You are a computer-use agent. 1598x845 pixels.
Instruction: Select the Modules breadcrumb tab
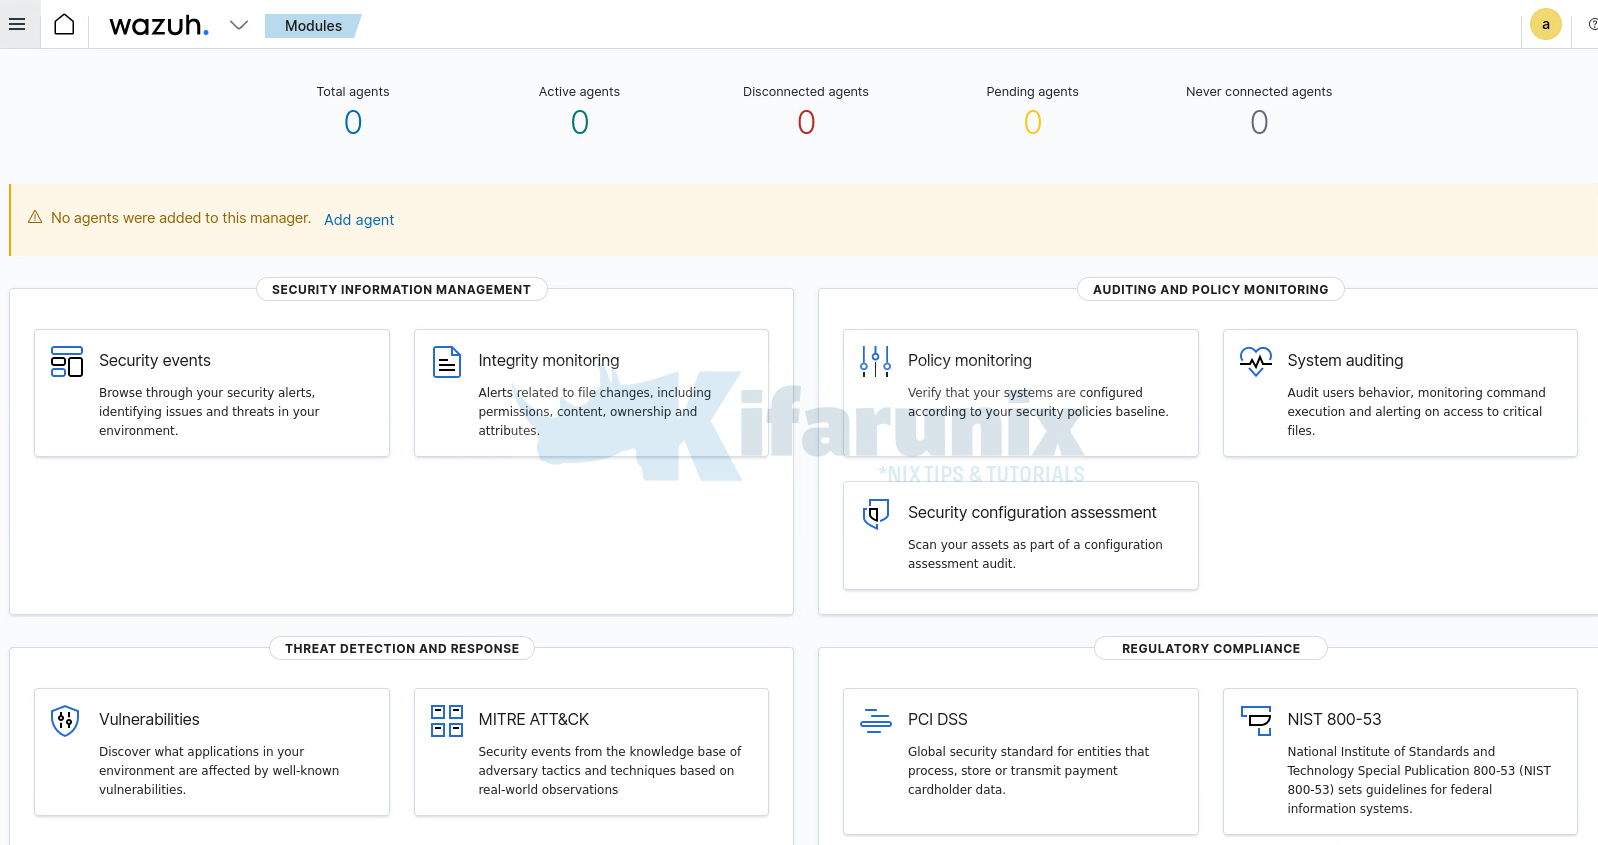pos(313,26)
